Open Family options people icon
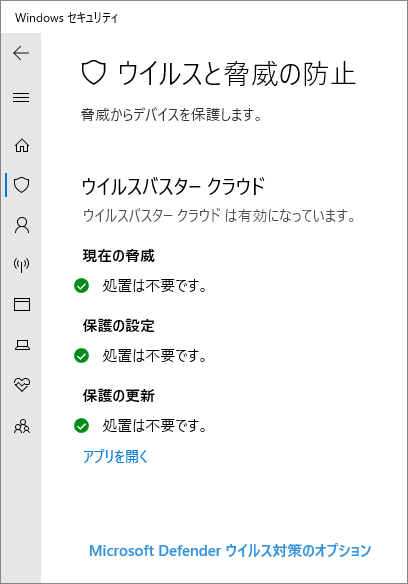The image size is (408, 584). (x=22, y=426)
